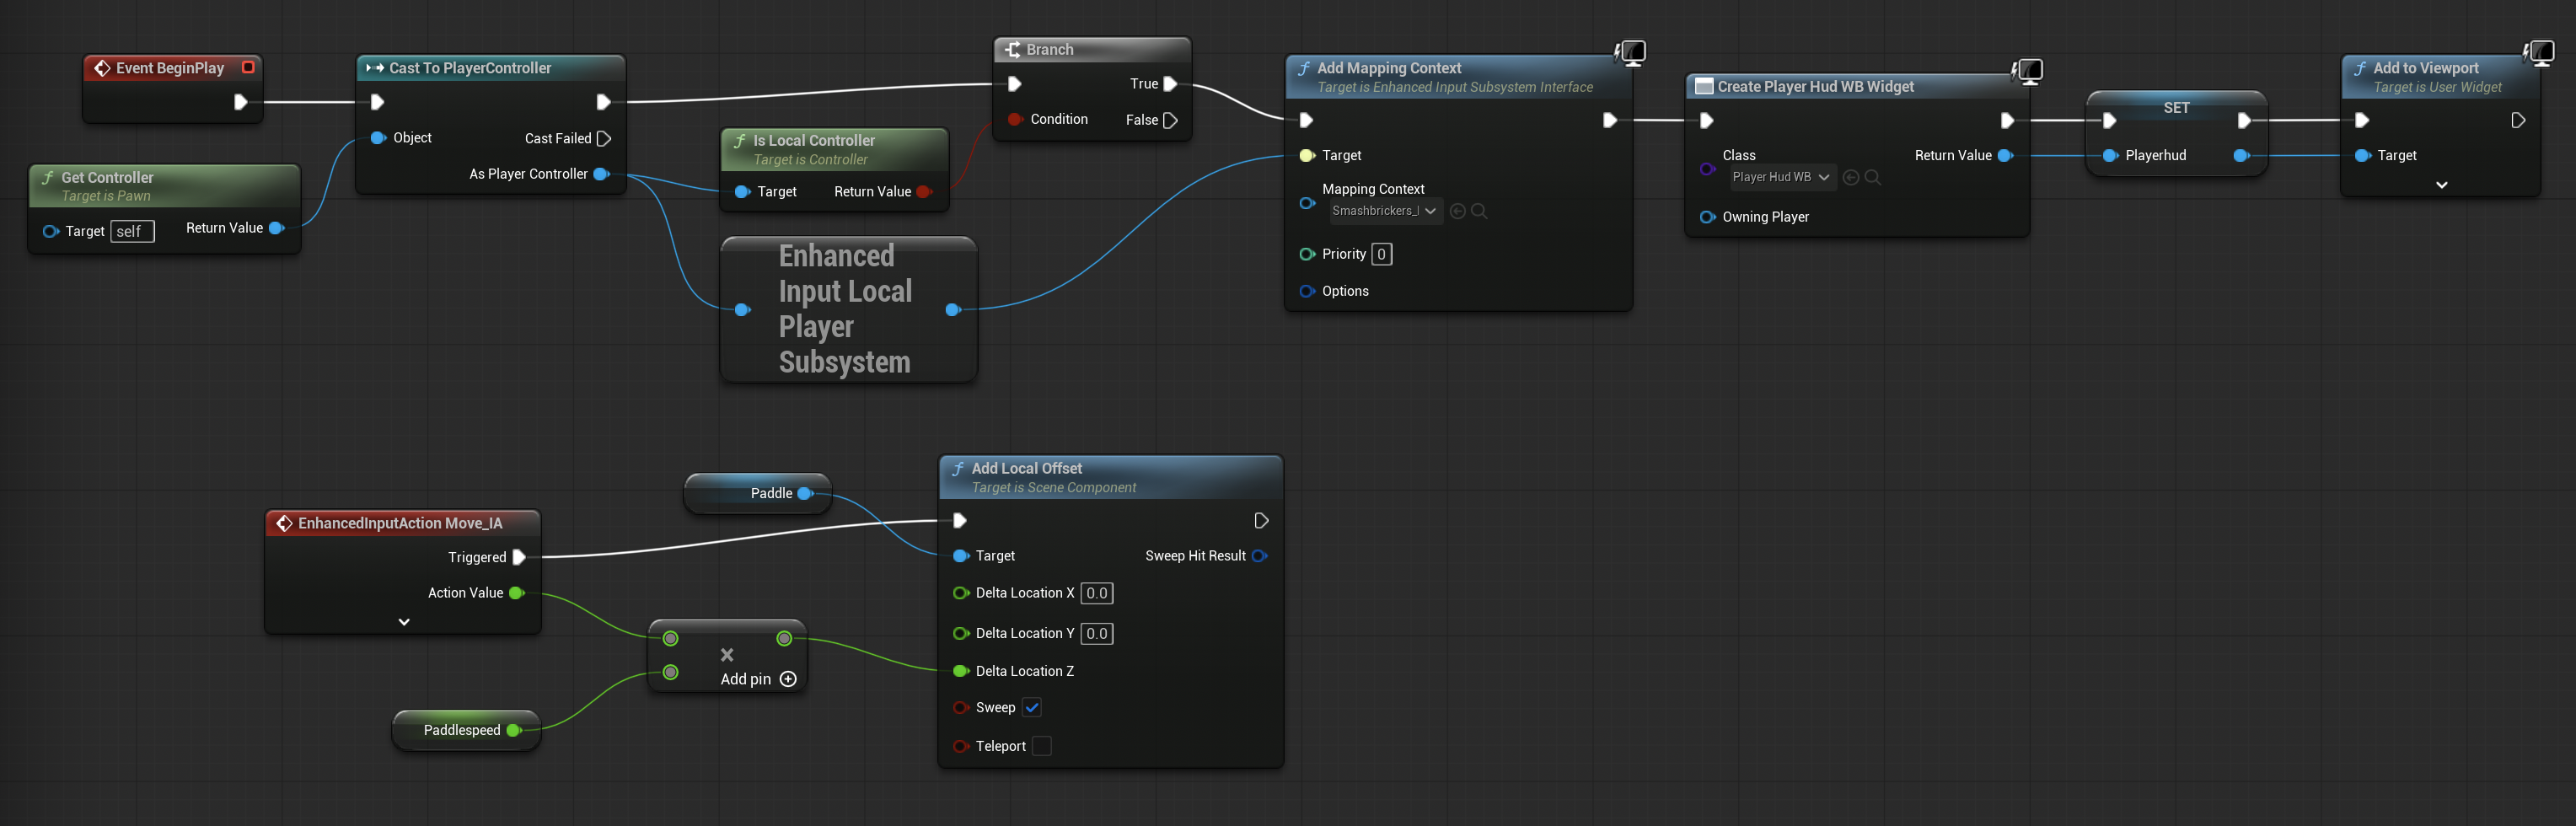Click the self Target field on Get Controller
The image size is (2576, 826).
click(x=132, y=232)
